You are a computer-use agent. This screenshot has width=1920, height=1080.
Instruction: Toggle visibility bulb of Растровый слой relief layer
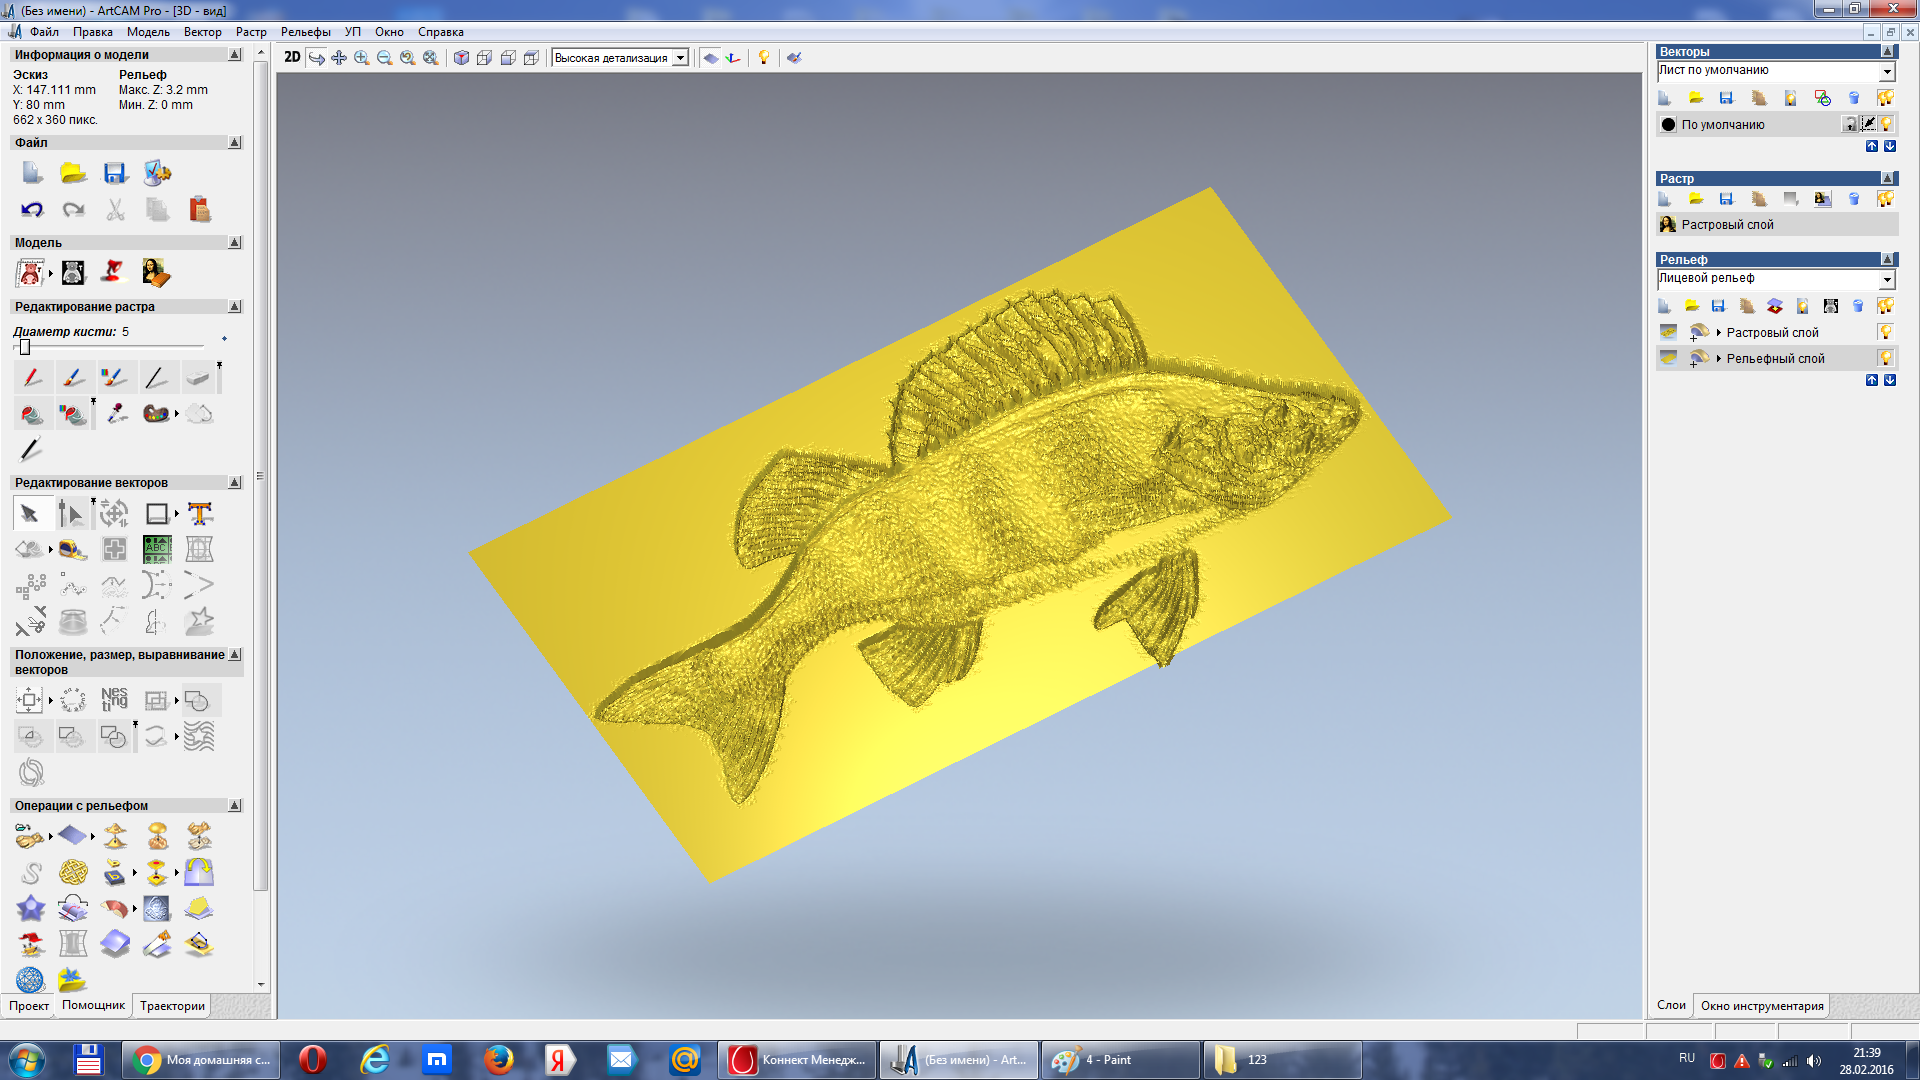[1886, 332]
